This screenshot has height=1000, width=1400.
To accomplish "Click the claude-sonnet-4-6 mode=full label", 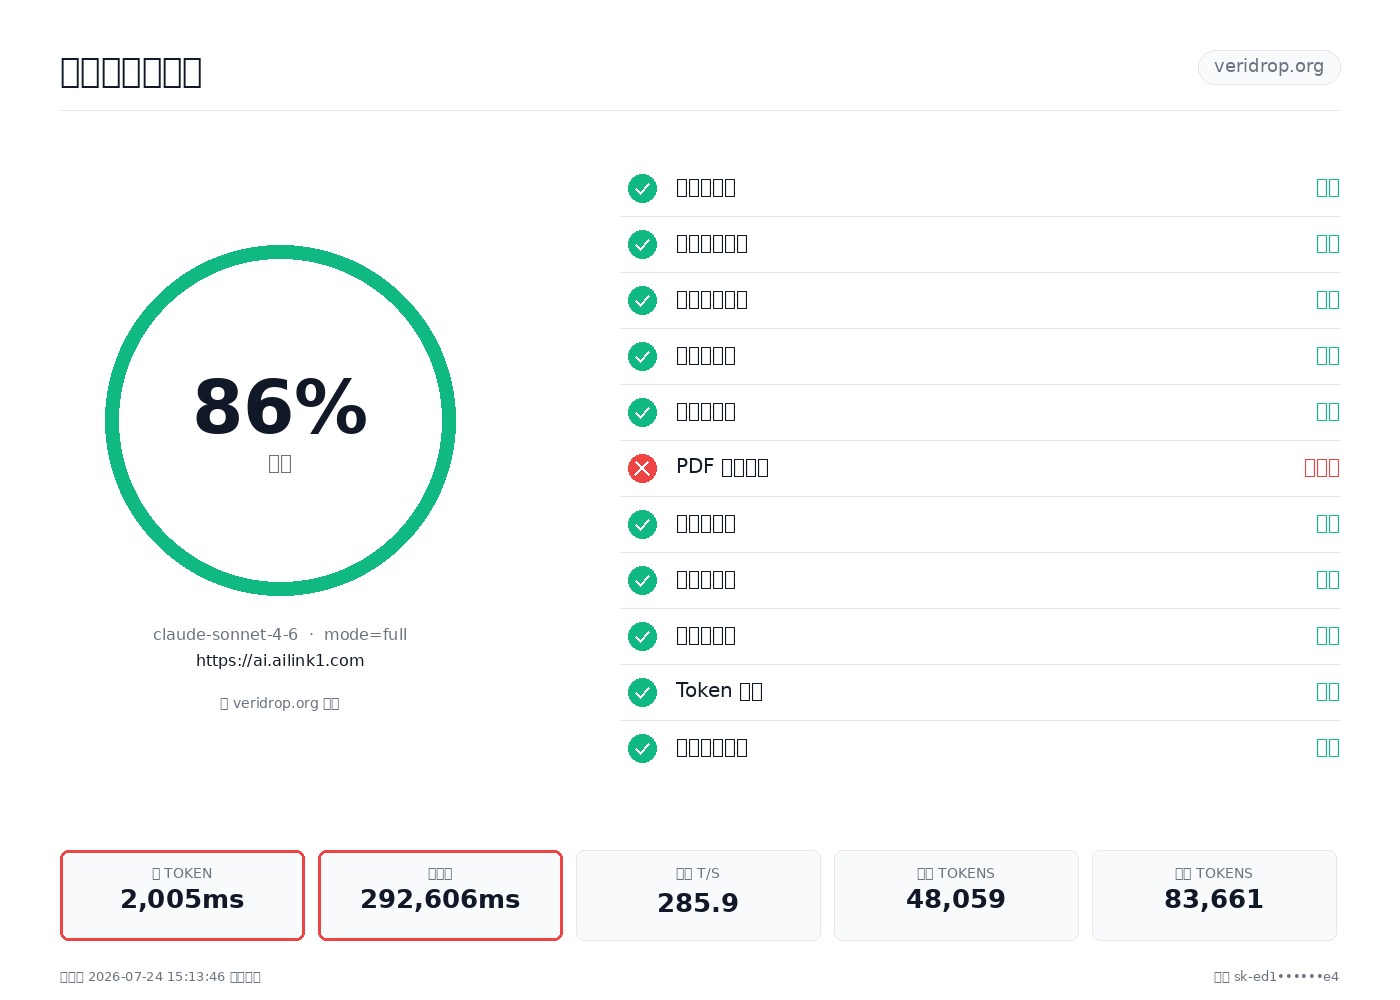I will (280, 635).
